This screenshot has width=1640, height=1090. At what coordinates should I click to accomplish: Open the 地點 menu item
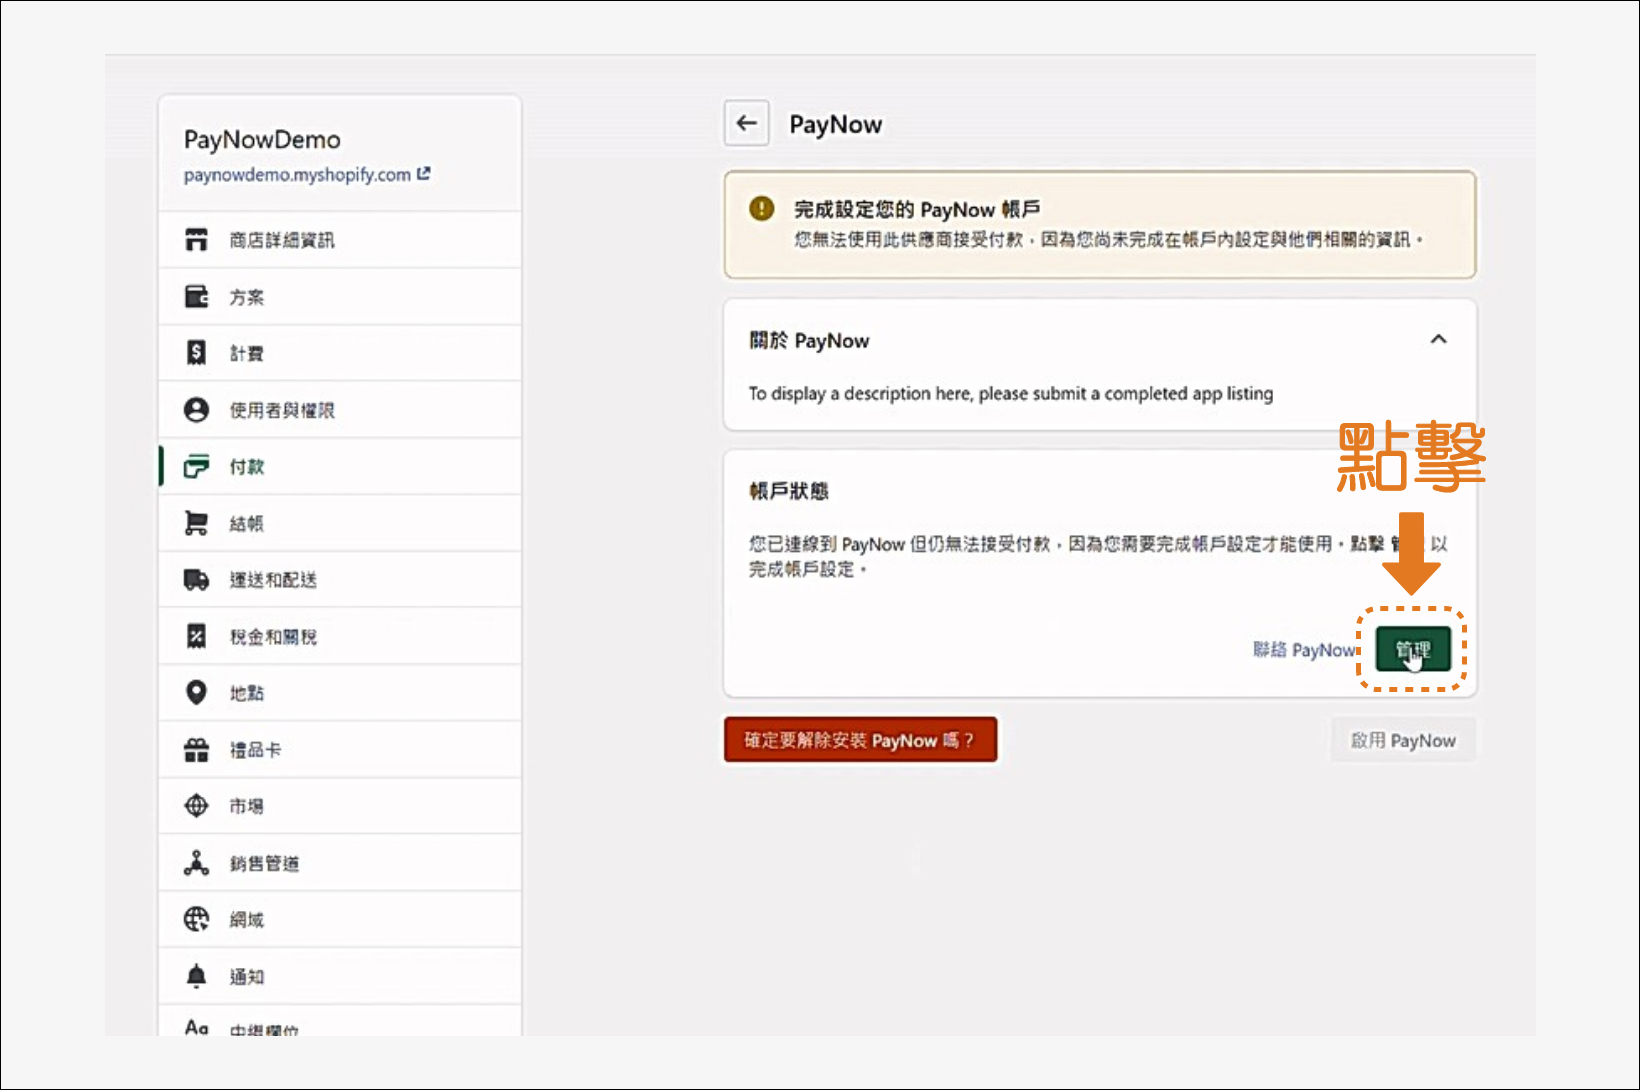(339, 693)
